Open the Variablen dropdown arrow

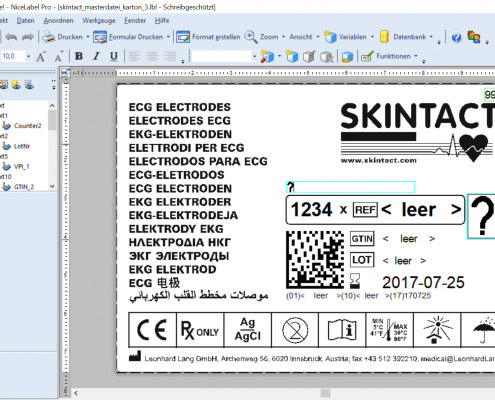(x=372, y=37)
